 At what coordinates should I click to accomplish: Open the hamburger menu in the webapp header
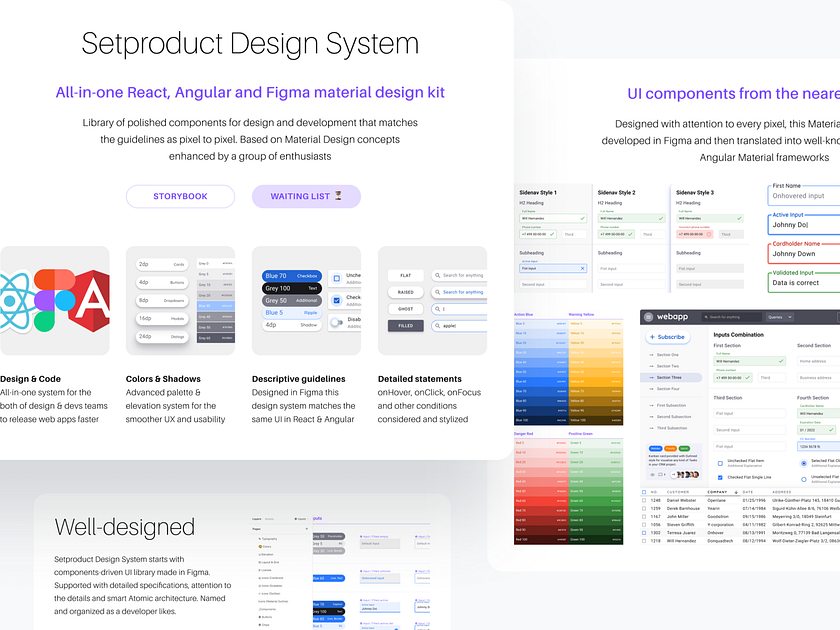tap(648, 317)
